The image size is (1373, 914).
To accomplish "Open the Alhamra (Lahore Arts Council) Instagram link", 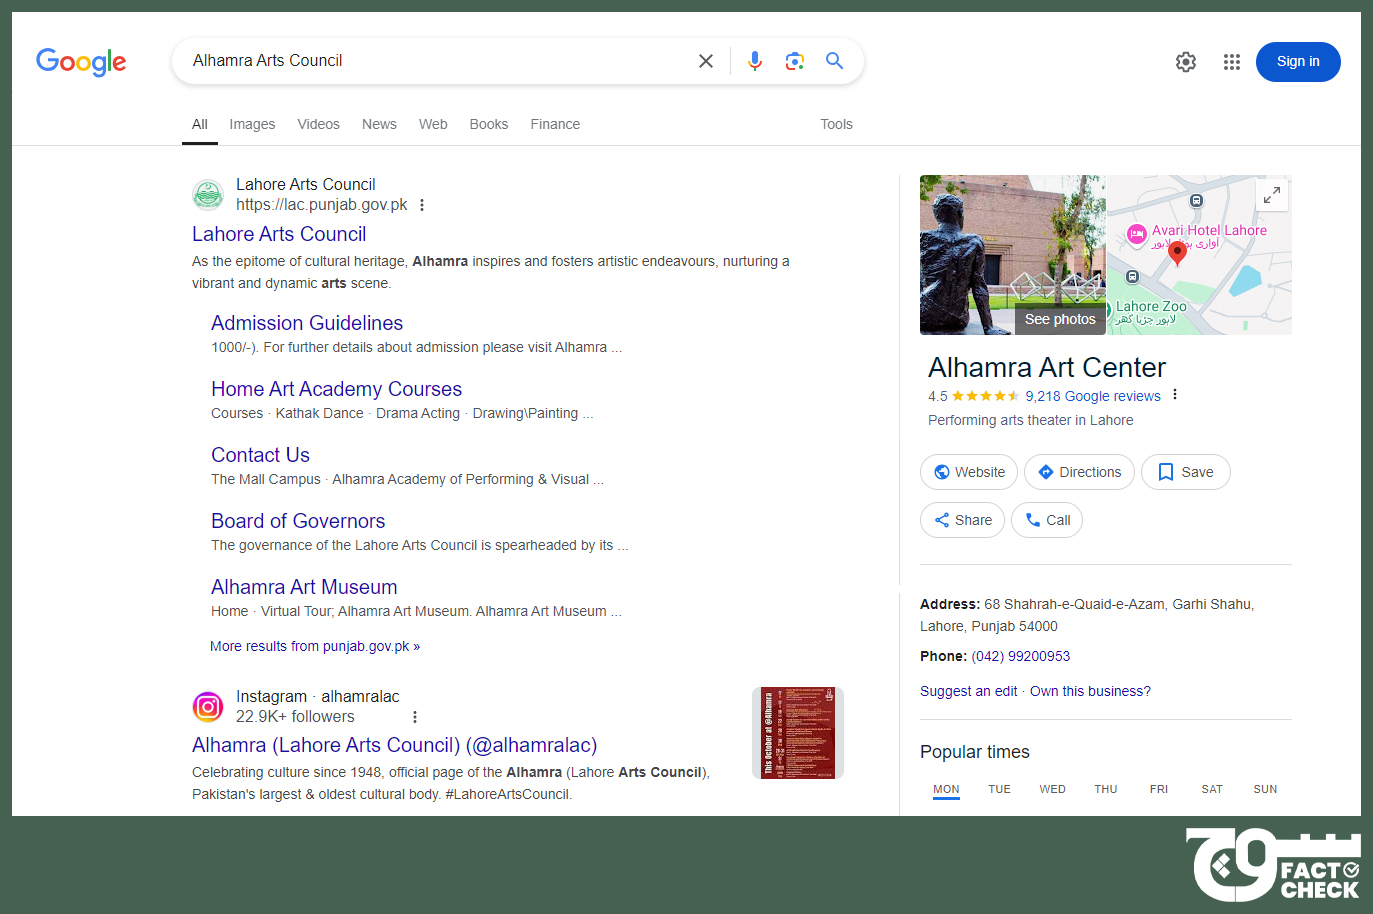I will point(394,745).
